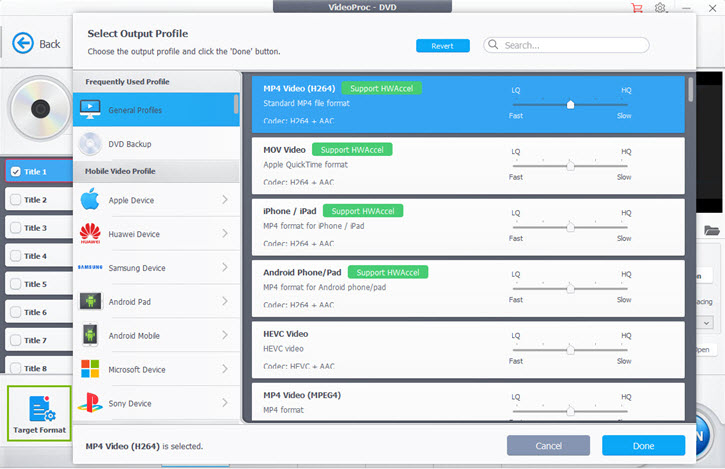Expand Samsung Device chevron arrow
Viewport: 725px width, 469px height.
(x=224, y=268)
